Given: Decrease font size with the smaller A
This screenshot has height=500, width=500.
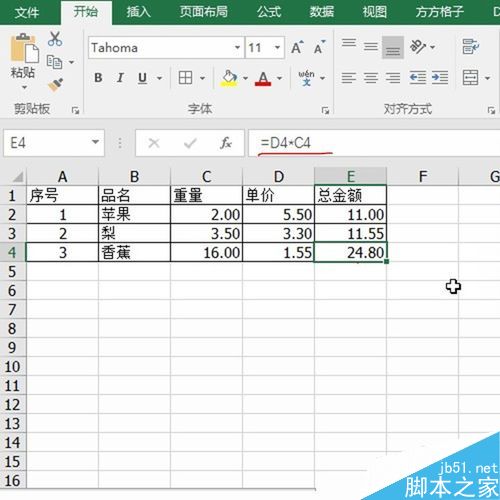Looking at the screenshot, I should coord(320,47).
